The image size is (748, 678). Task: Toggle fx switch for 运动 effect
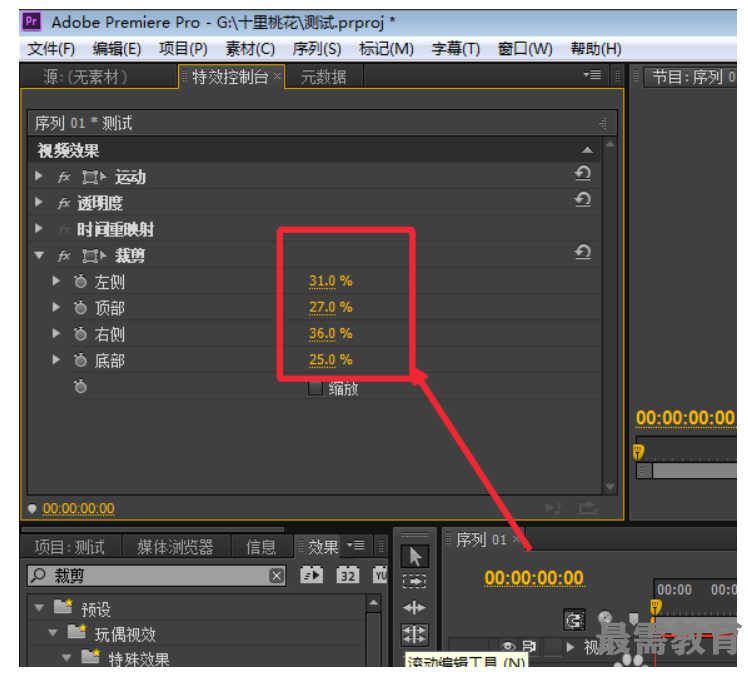pos(64,177)
